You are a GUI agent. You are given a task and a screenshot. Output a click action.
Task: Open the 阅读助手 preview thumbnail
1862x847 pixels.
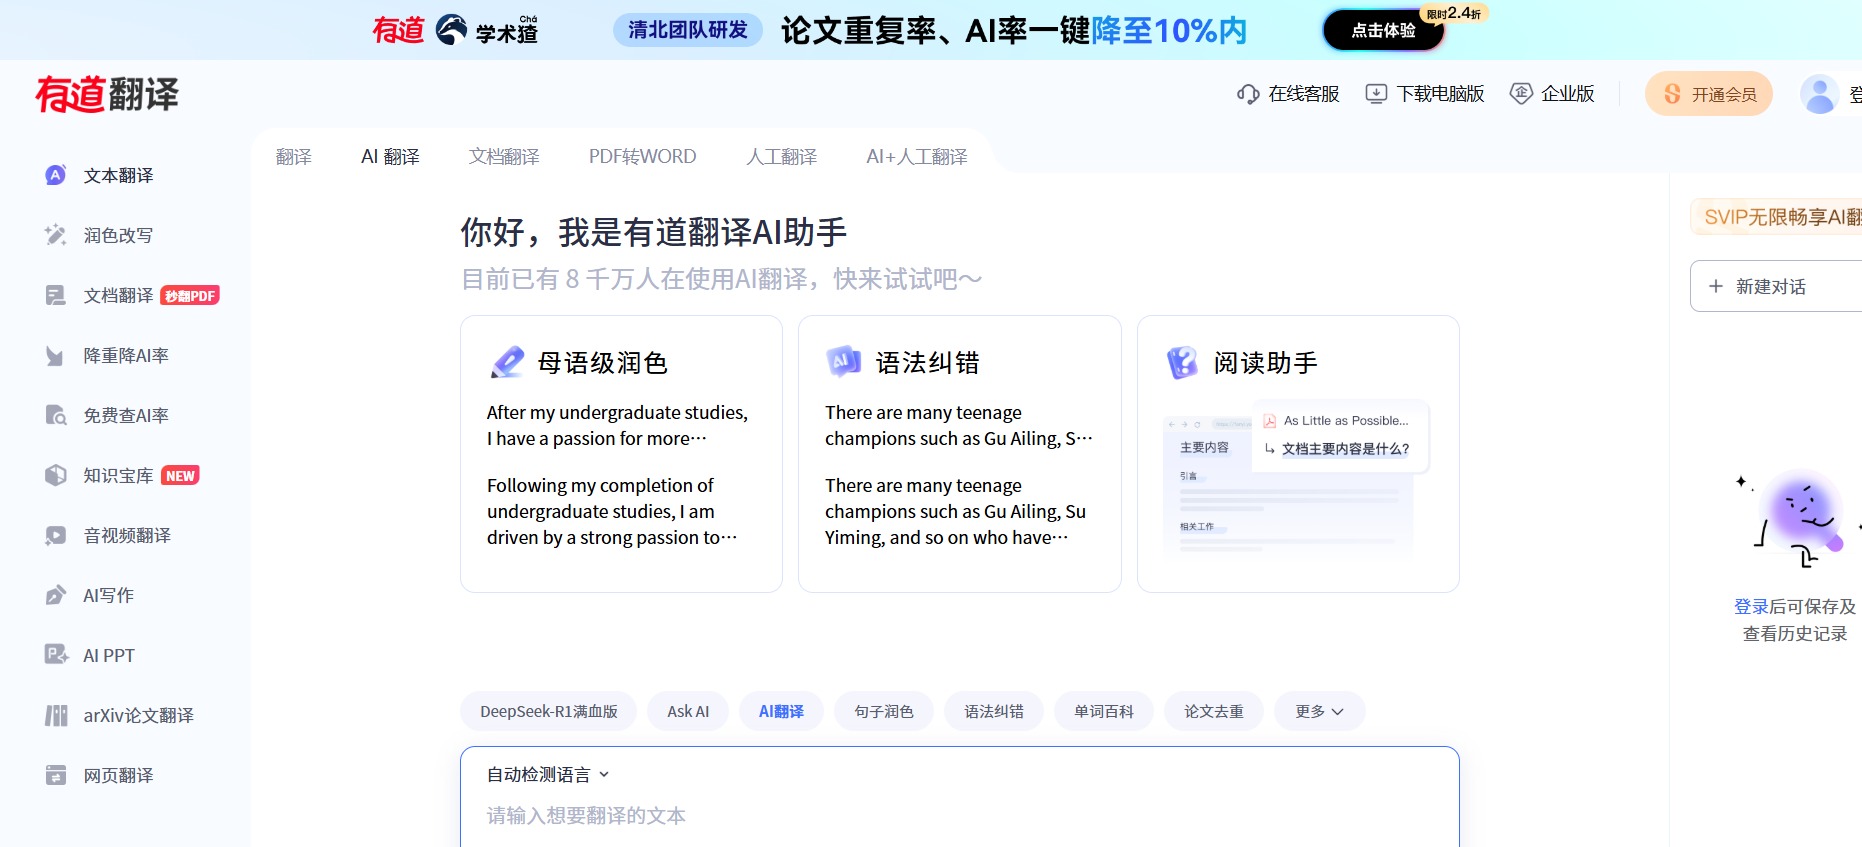[1297, 478]
